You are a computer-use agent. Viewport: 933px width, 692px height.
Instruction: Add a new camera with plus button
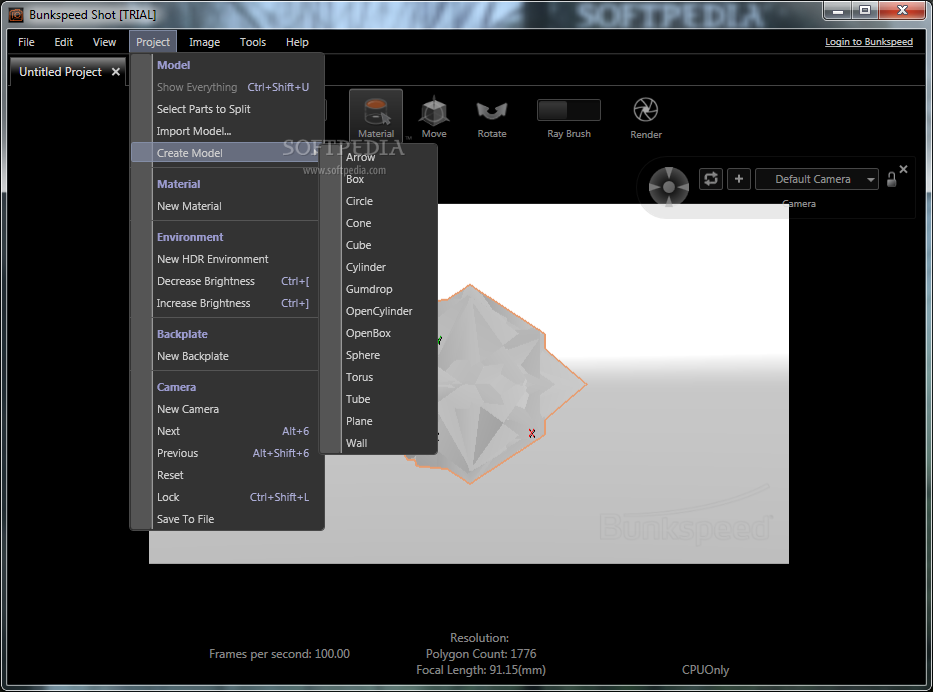pyautogui.click(x=738, y=179)
